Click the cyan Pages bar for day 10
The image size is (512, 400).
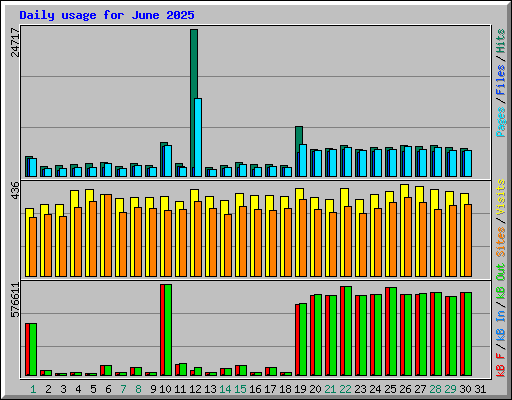pos(168,161)
